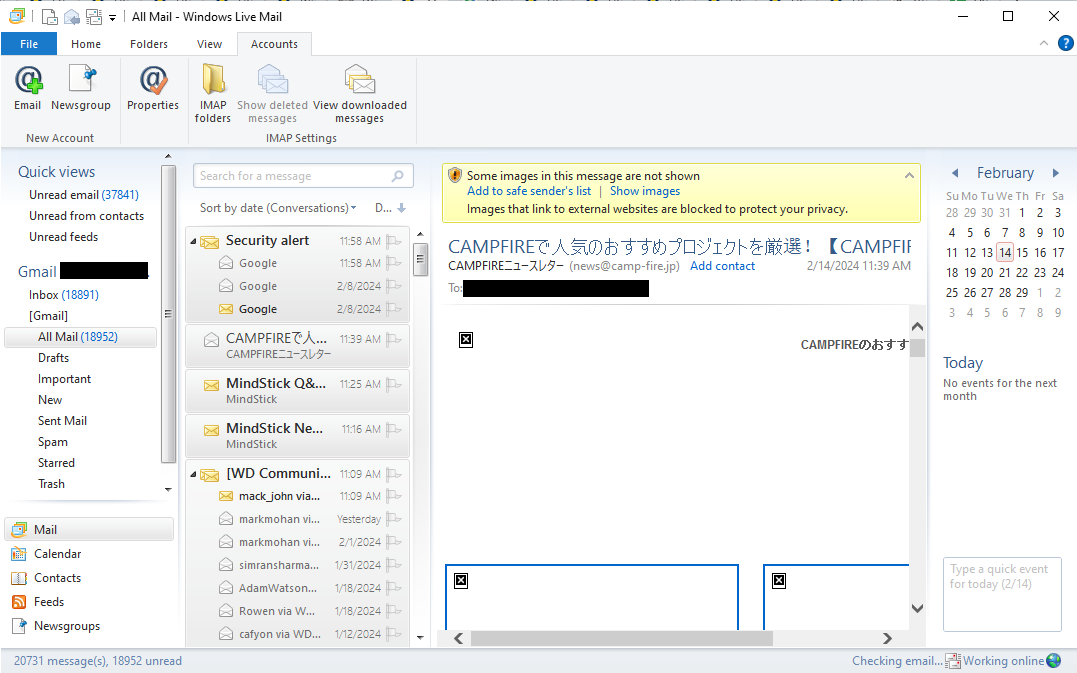This screenshot has height=673, width=1077.
Task: Click the quick event input box
Action: click(x=1002, y=594)
